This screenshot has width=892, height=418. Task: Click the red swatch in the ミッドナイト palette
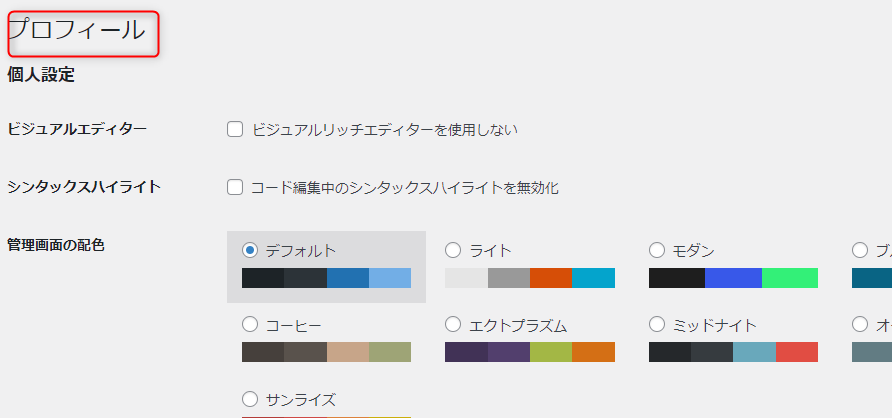(x=797, y=352)
